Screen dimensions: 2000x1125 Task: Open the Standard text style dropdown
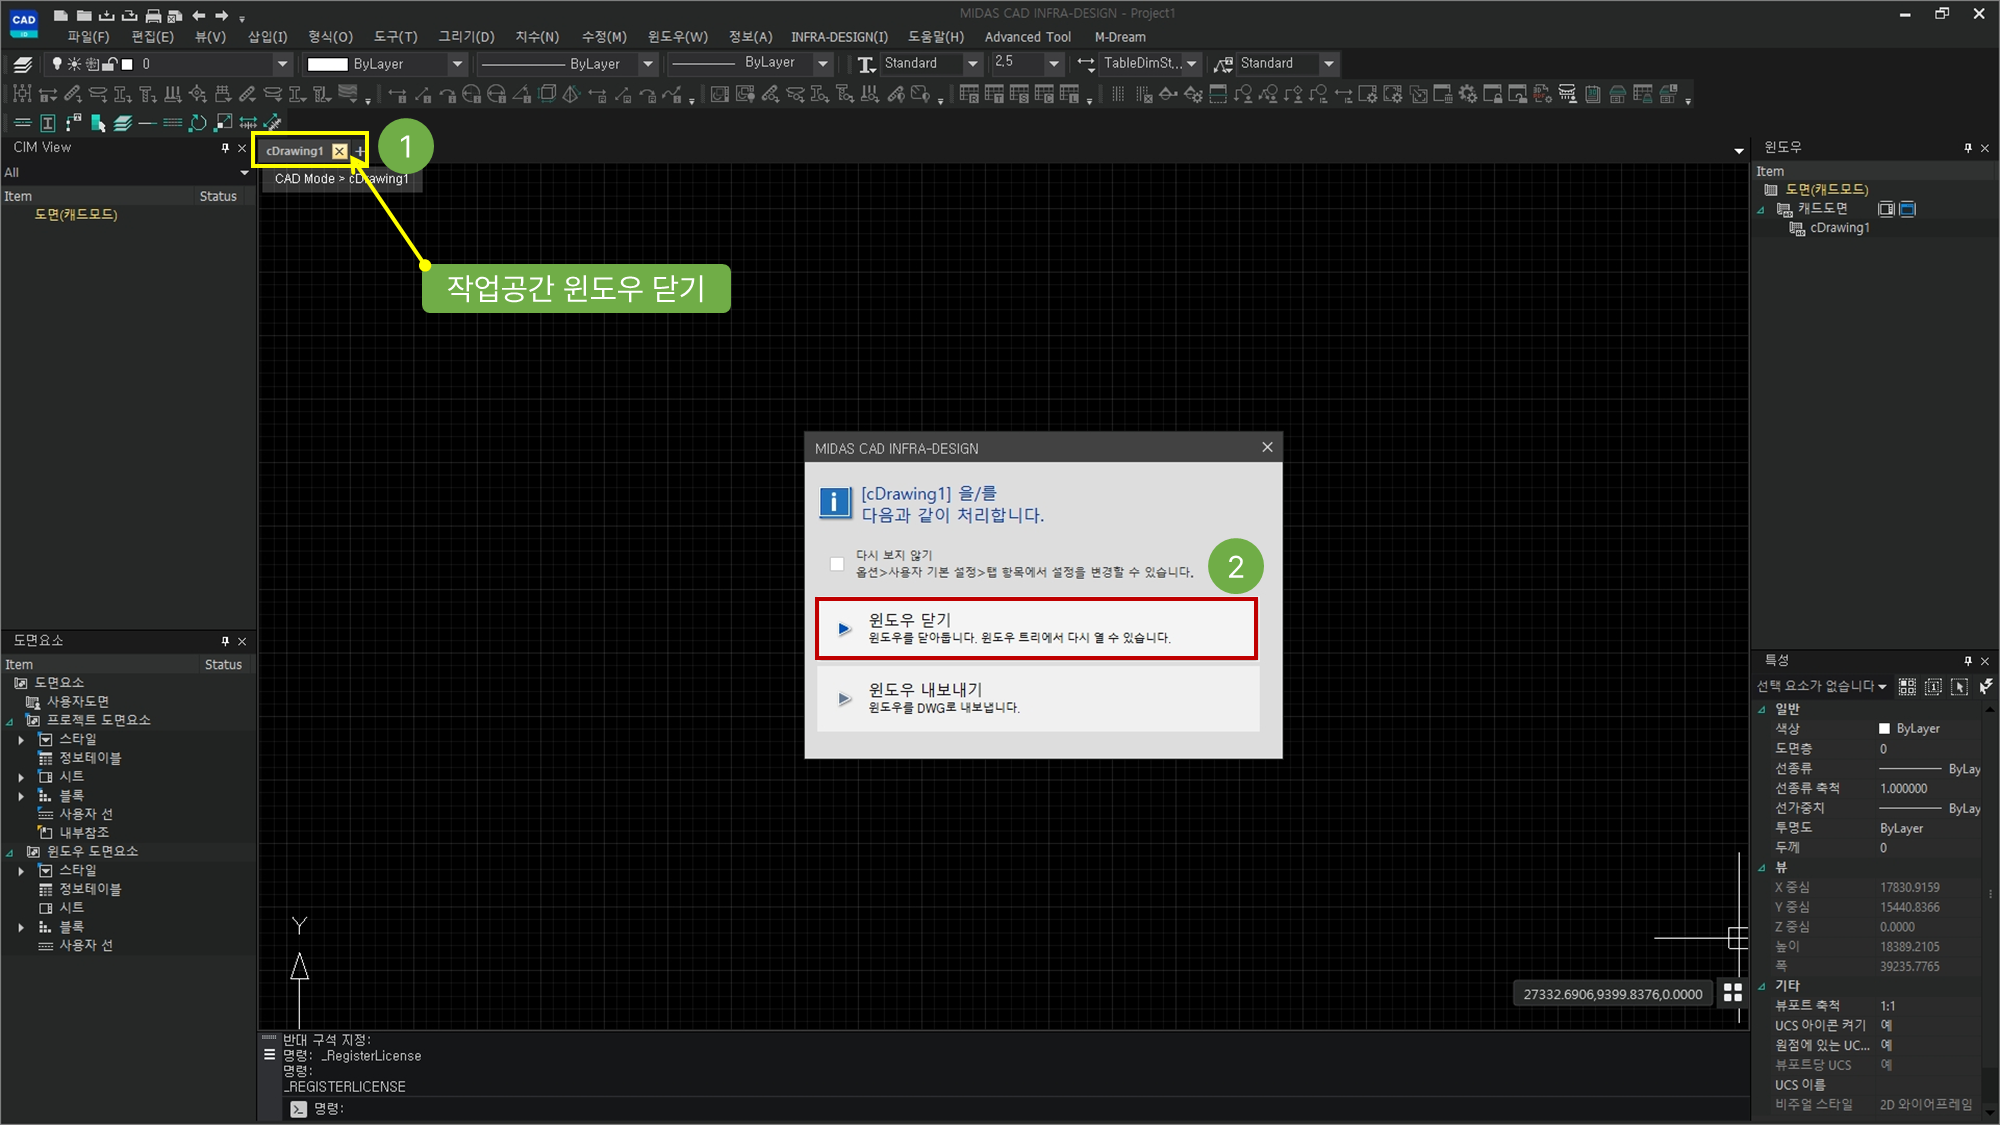(972, 64)
